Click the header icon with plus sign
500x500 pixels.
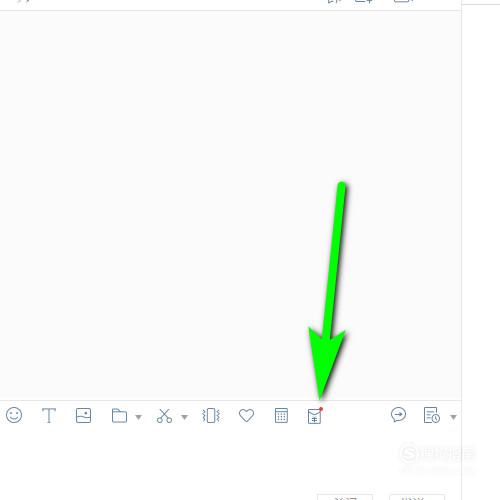point(364,2)
